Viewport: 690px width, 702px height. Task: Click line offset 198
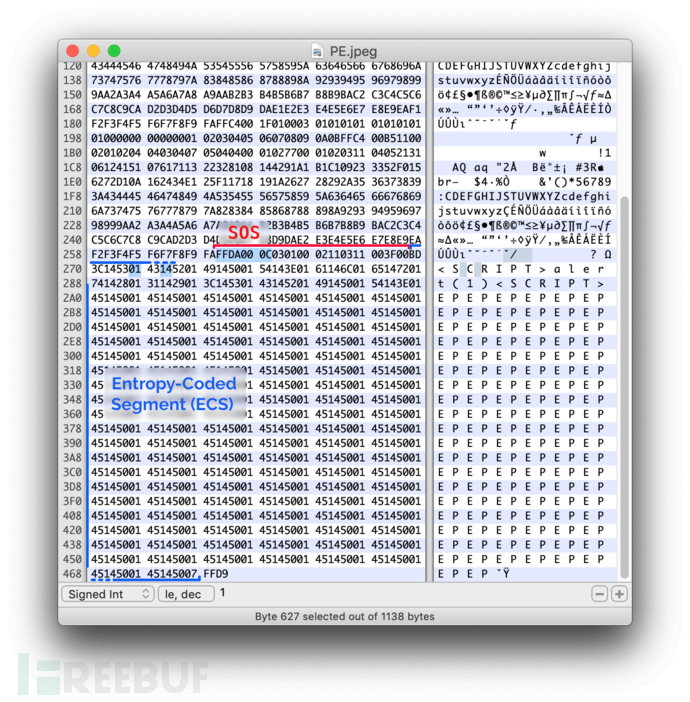point(72,138)
